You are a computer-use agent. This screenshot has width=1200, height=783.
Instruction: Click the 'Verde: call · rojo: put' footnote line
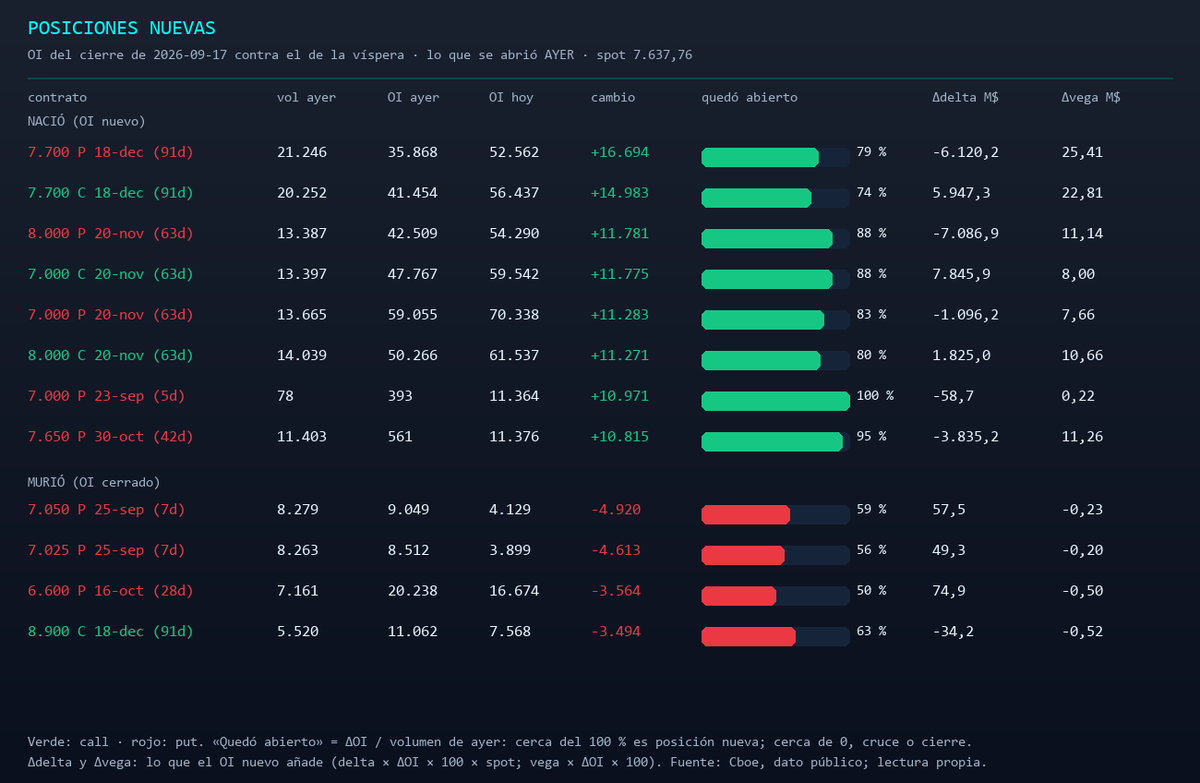tap(500, 742)
